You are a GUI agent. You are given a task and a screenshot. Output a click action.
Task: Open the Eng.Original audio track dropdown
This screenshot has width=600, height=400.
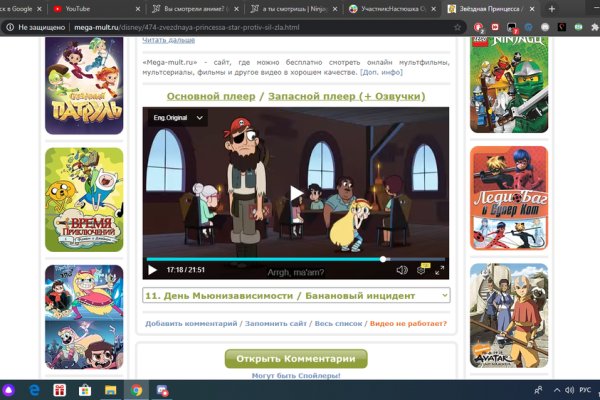(176, 118)
